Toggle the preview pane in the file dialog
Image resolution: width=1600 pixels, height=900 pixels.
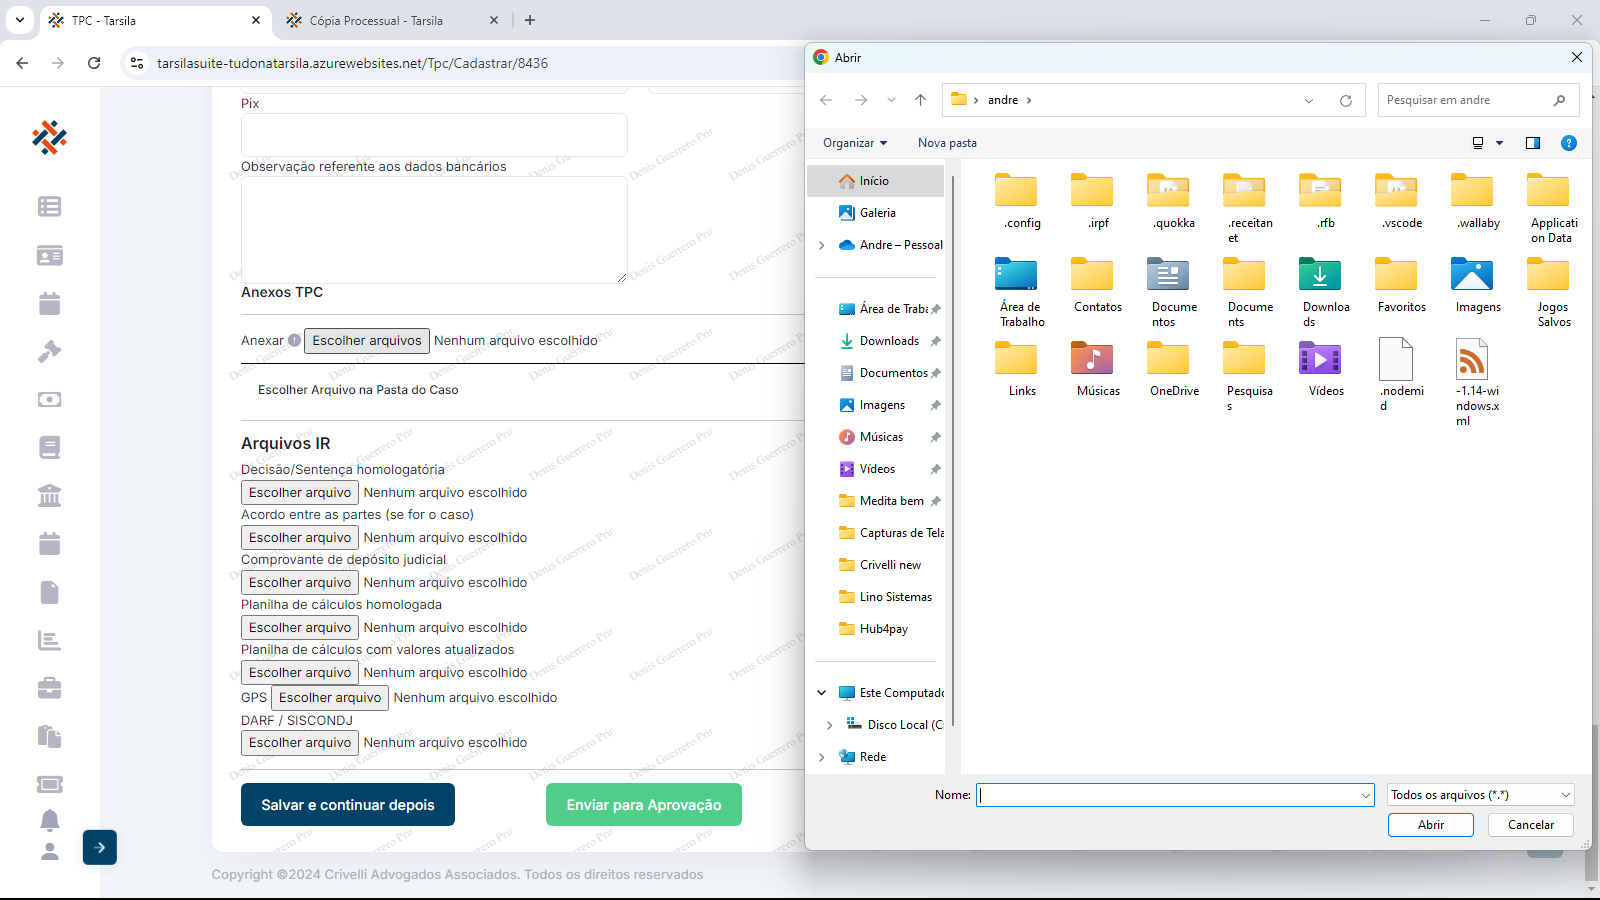(x=1532, y=143)
